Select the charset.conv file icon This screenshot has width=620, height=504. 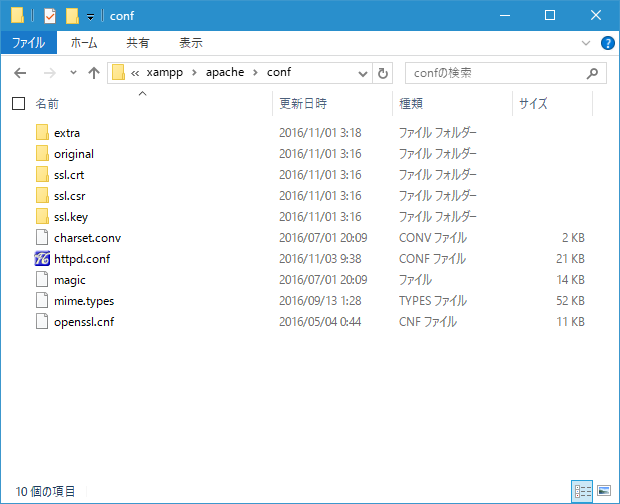tap(42, 237)
